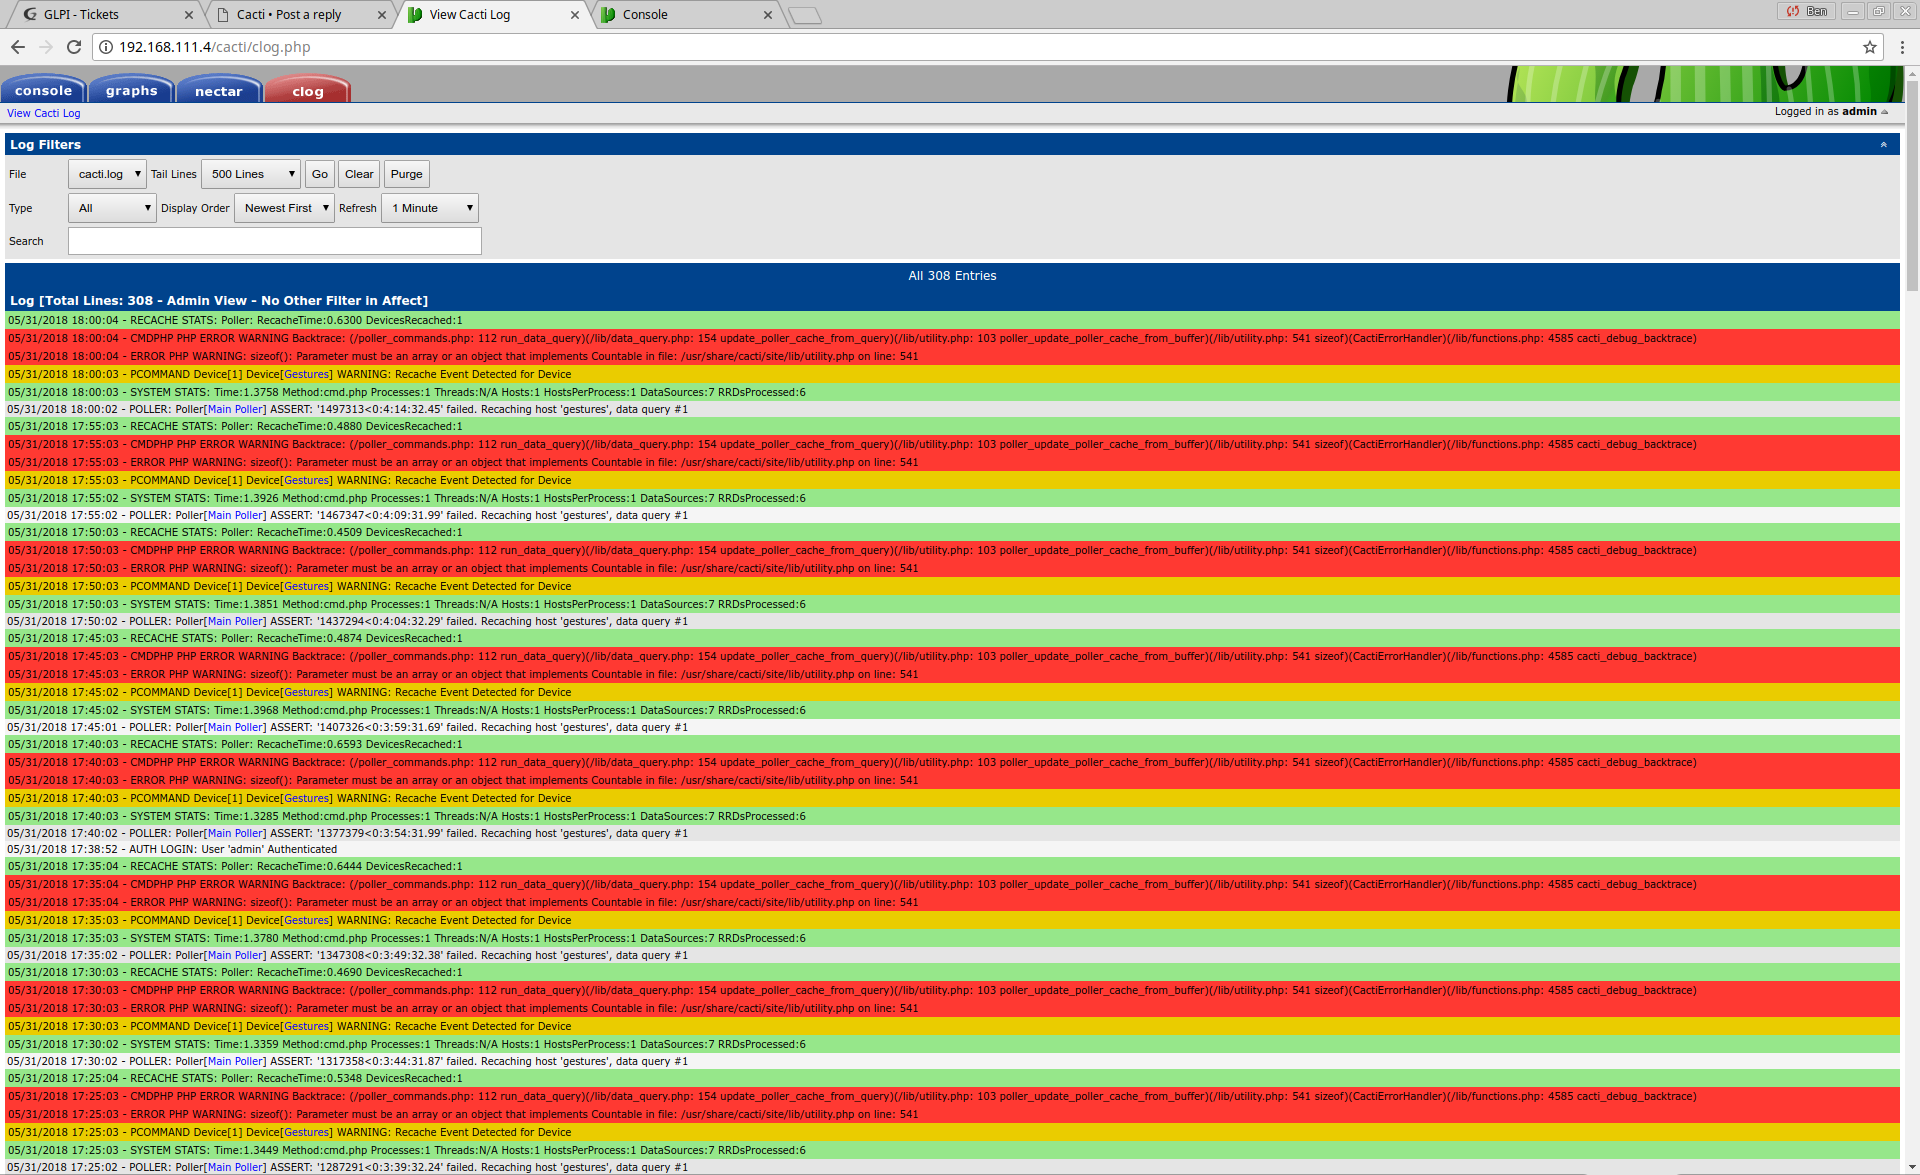1920x1175 pixels.
Task: Open Gestures device link in 18:00:03 PCOMMAND row
Action: click(306, 375)
